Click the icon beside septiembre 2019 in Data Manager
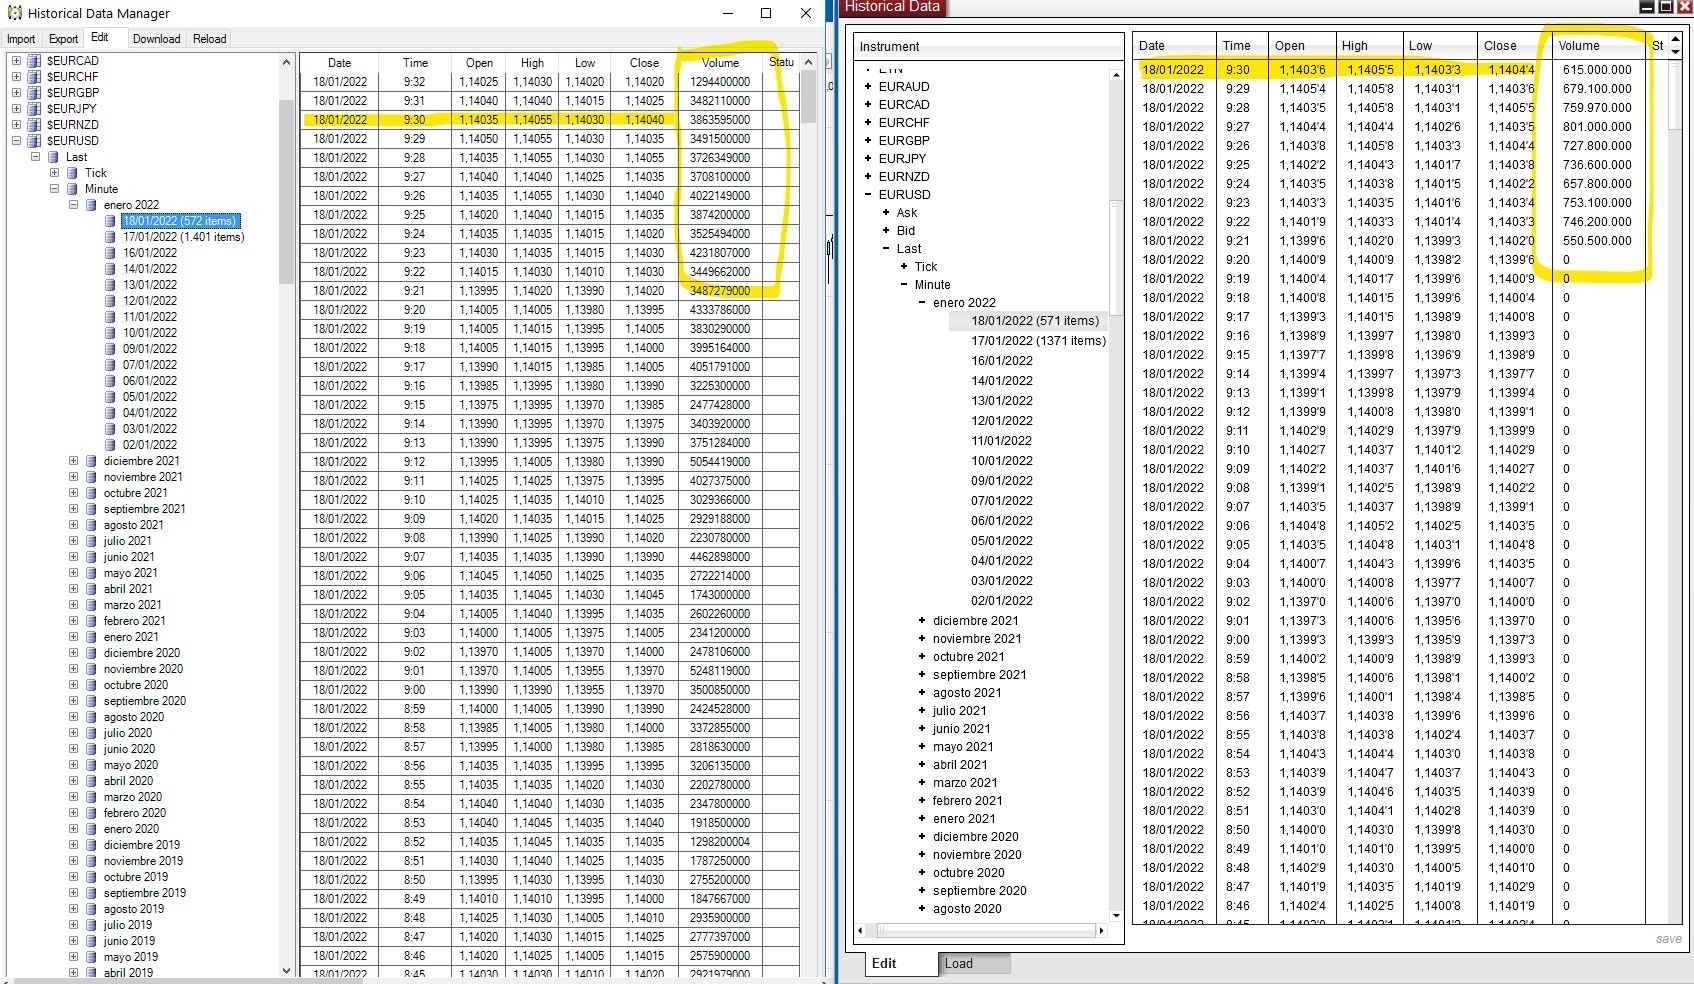 coord(91,893)
